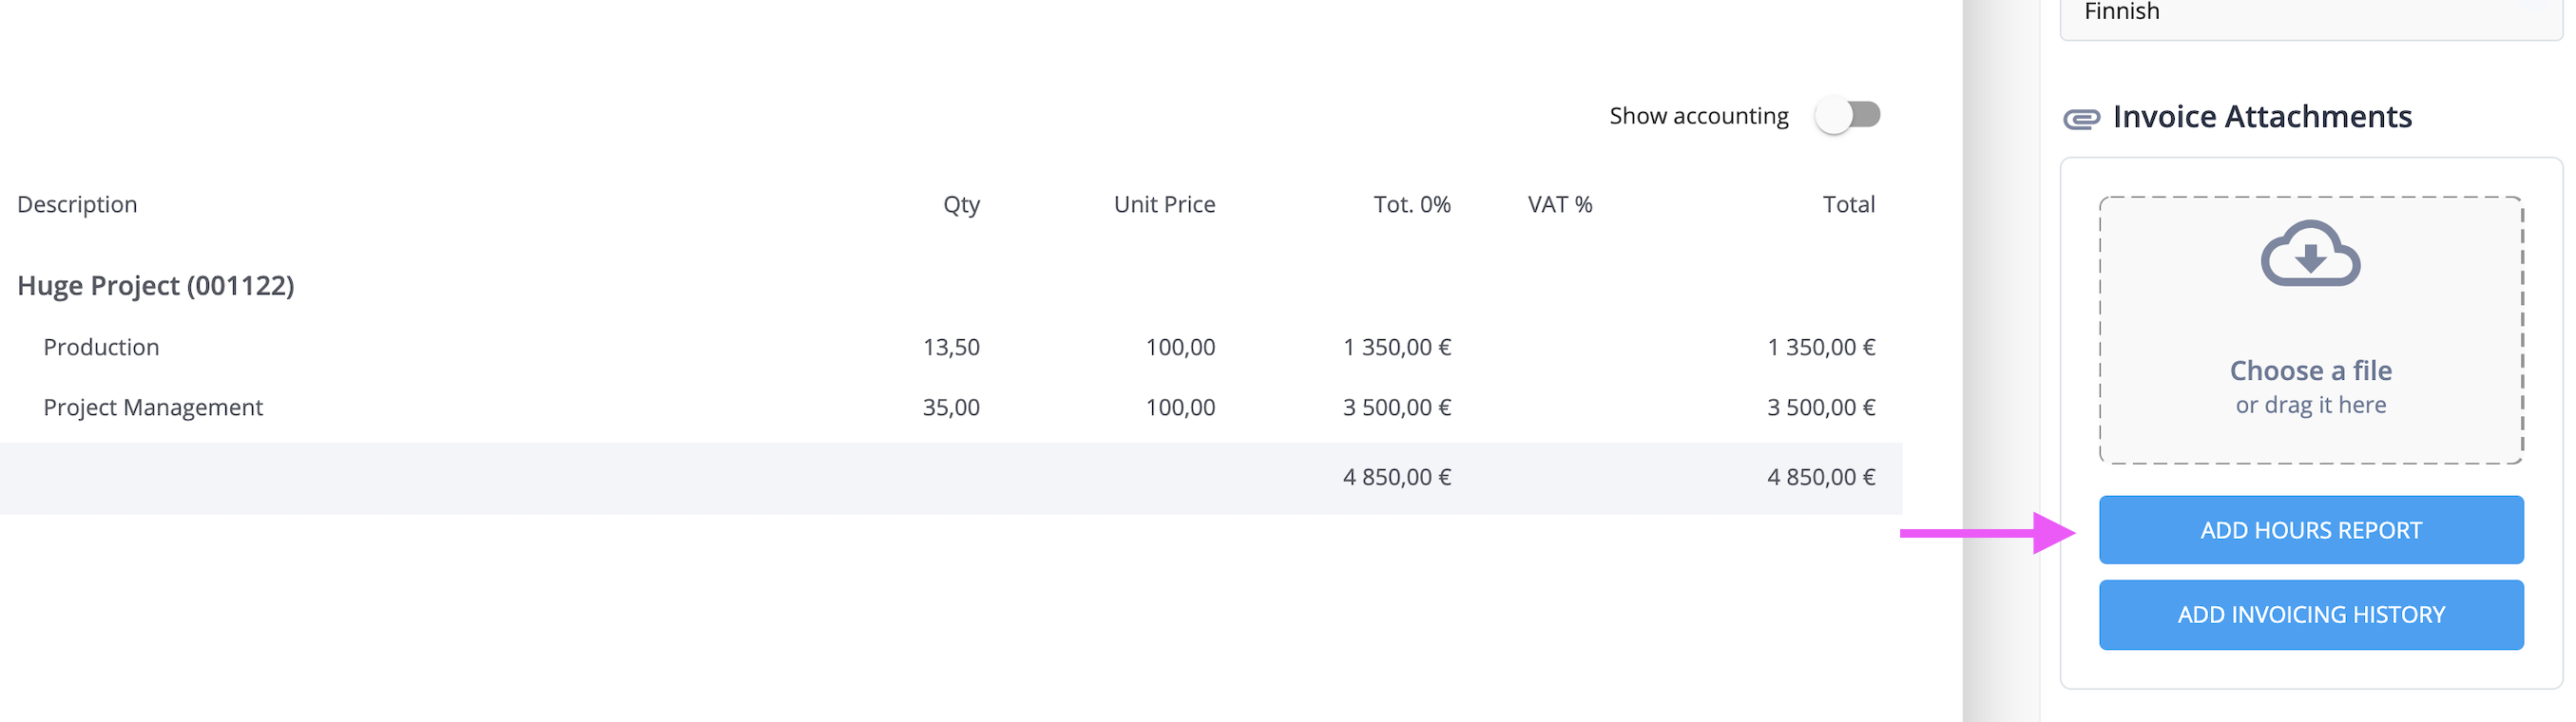The width and height of the screenshot is (2576, 722).
Task: Click the paperclip Invoice Attachments icon
Action: [2082, 119]
